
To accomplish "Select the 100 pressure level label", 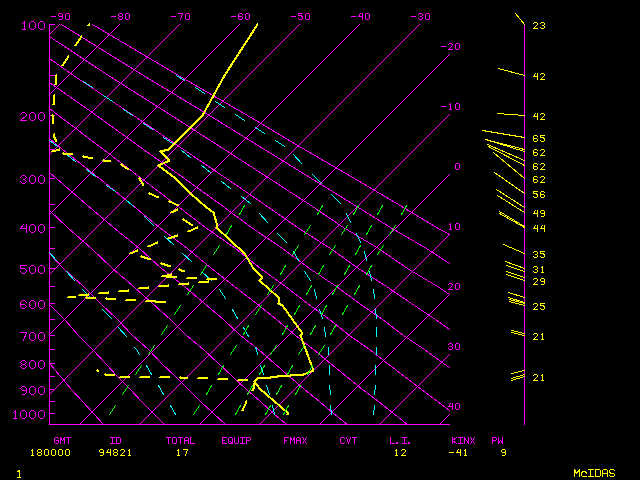I will (x=33, y=25).
